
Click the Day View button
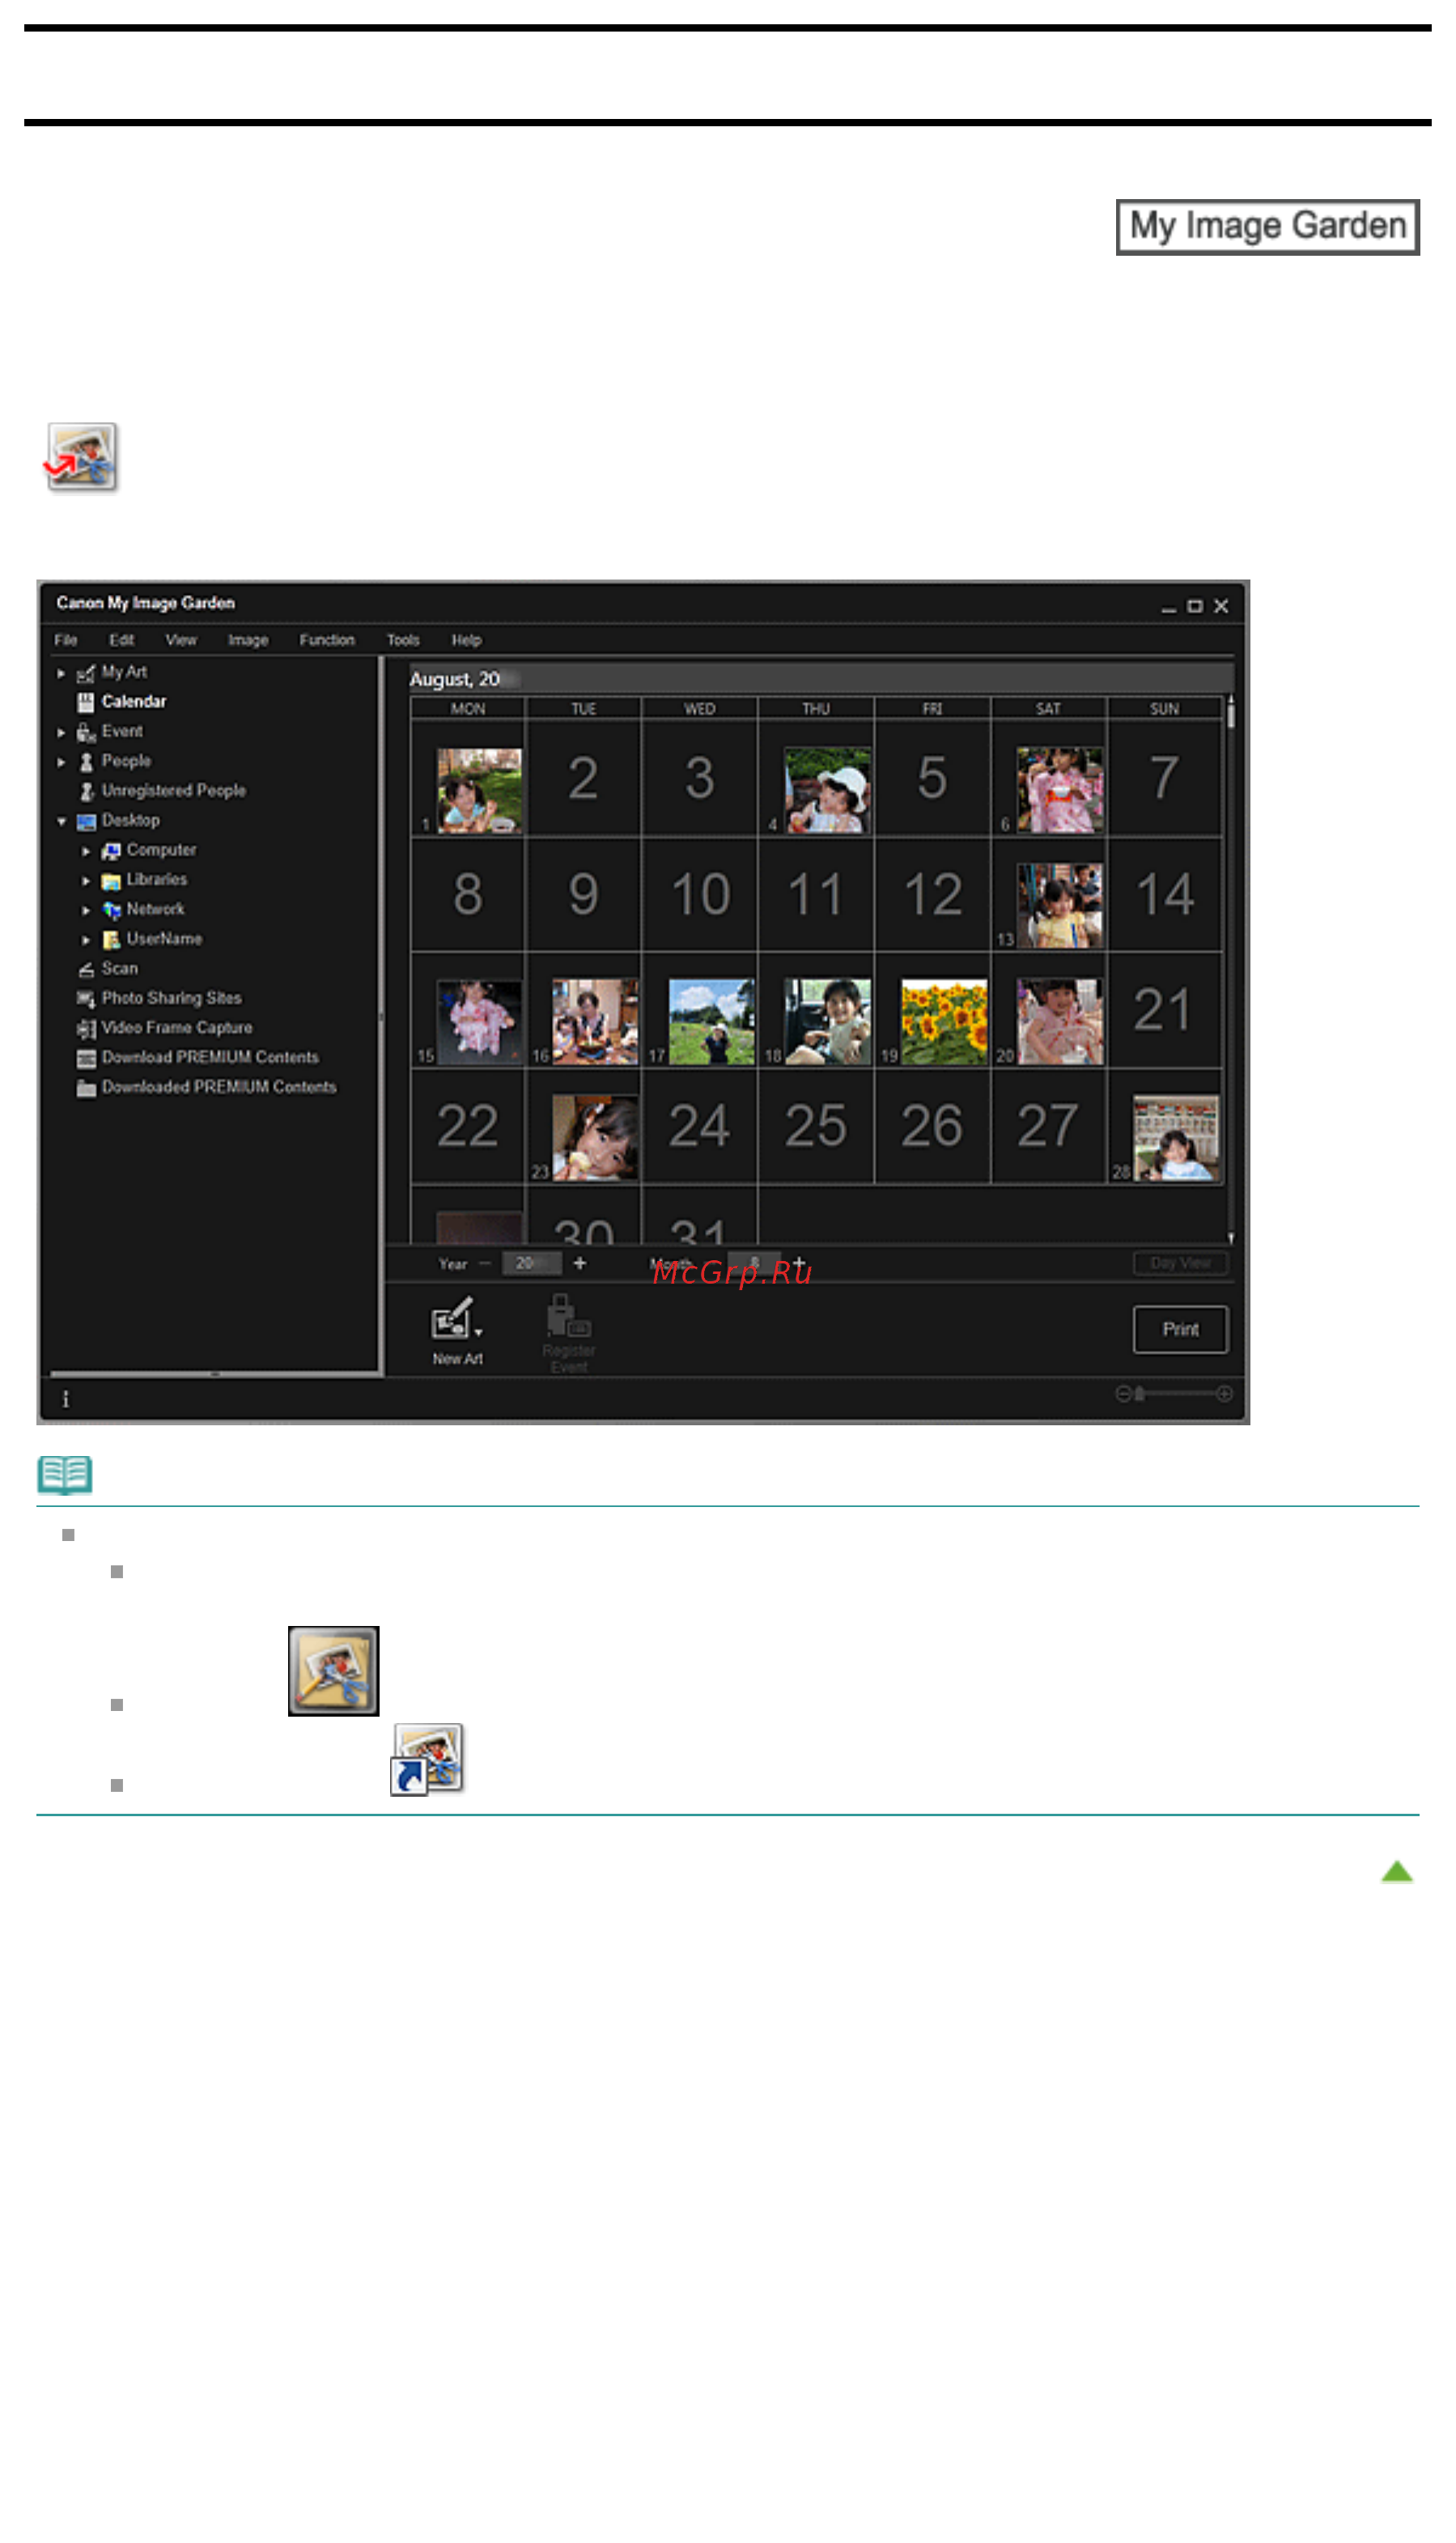pyautogui.click(x=1180, y=1263)
